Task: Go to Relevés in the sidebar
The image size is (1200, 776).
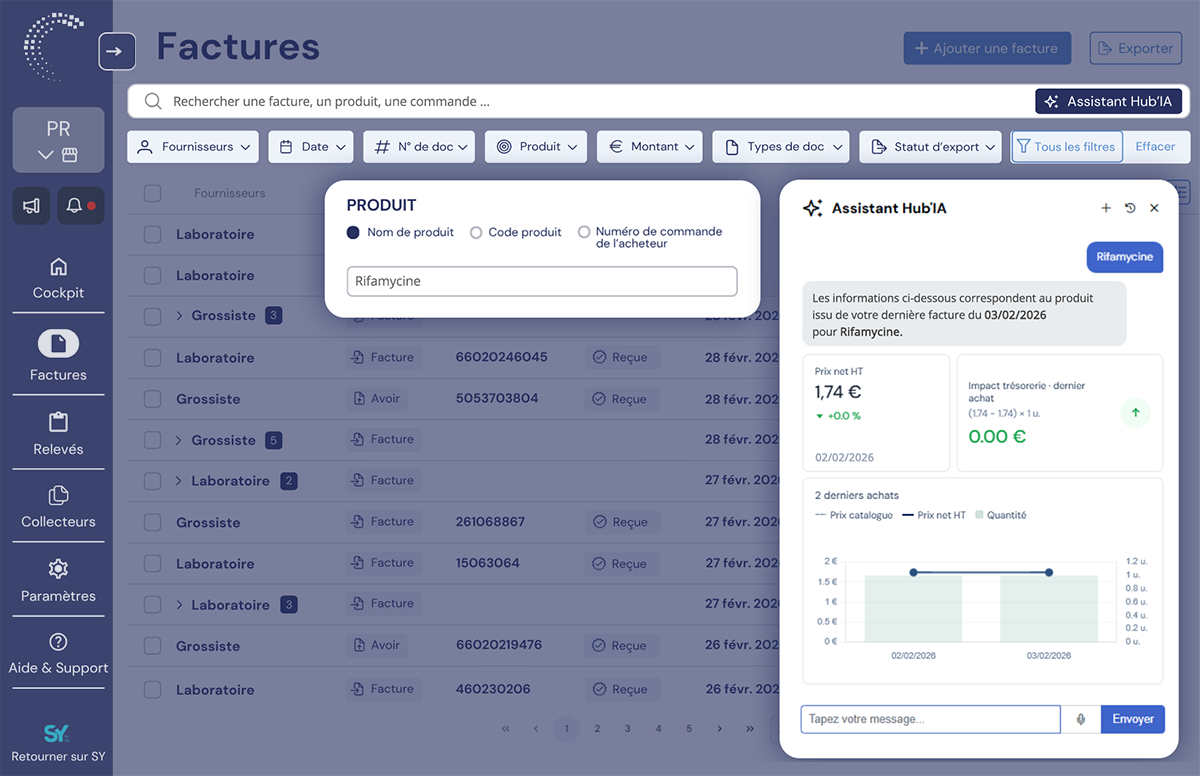Action: [58, 434]
